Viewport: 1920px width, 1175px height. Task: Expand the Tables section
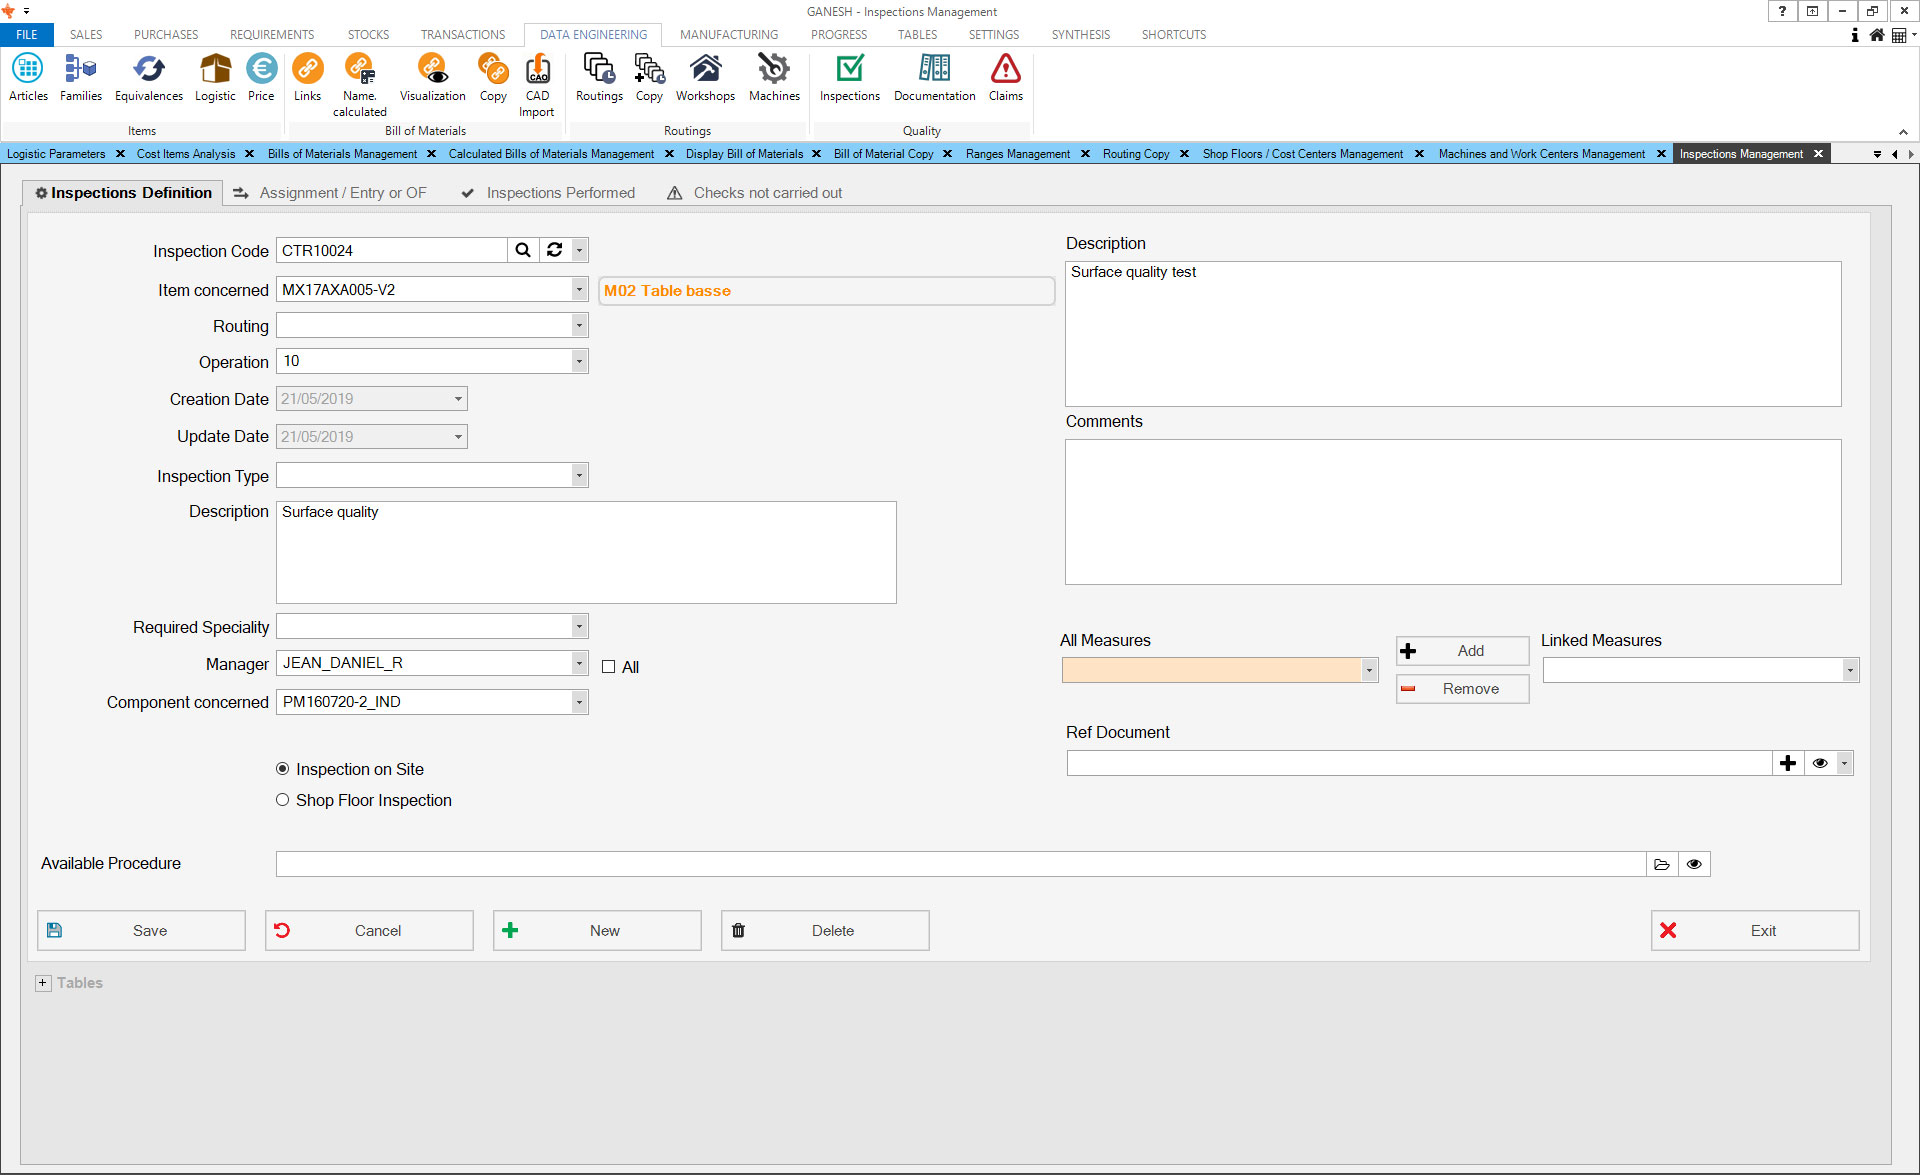coord(43,983)
